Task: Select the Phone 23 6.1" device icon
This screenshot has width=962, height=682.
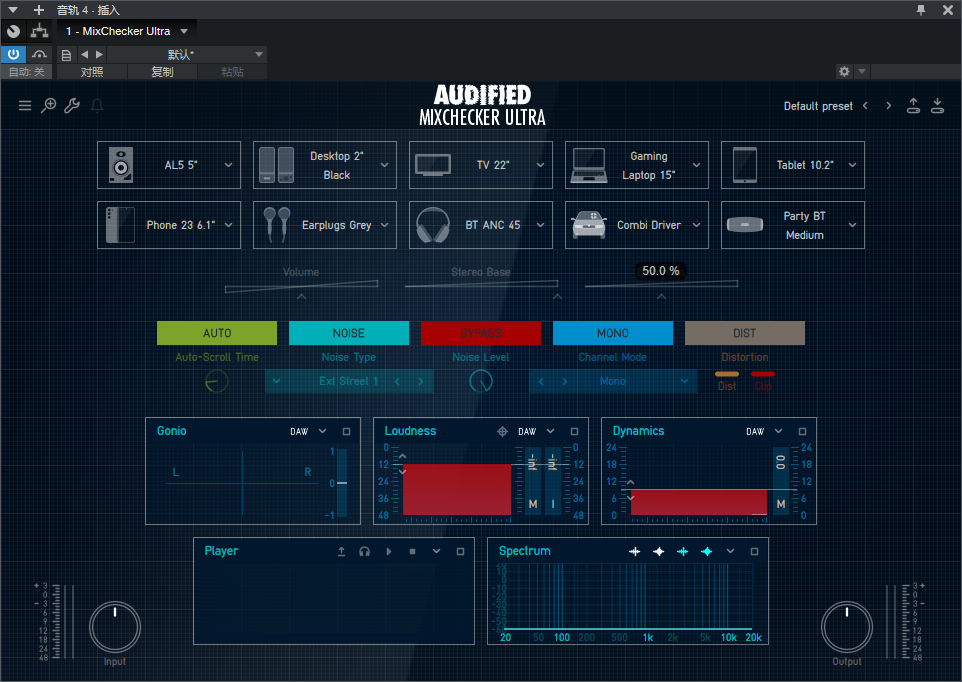Action: tap(120, 225)
